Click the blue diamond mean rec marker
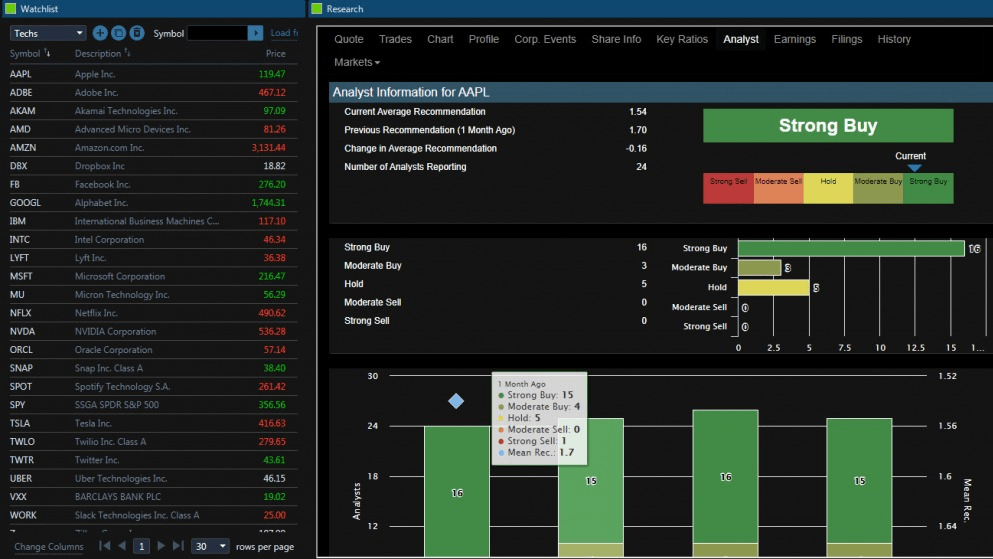This screenshot has height=559, width=993. pyautogui.click(x=456, y=401)
